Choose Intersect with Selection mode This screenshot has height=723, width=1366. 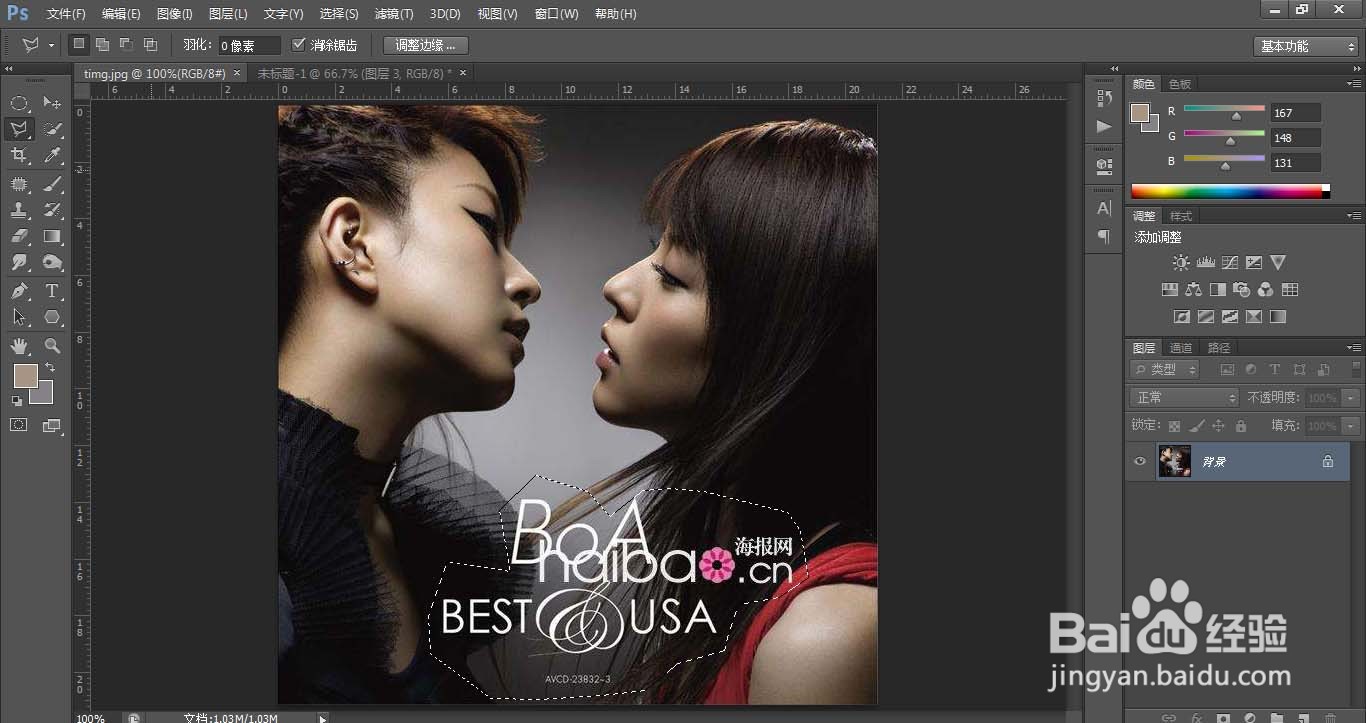point(150,44)
